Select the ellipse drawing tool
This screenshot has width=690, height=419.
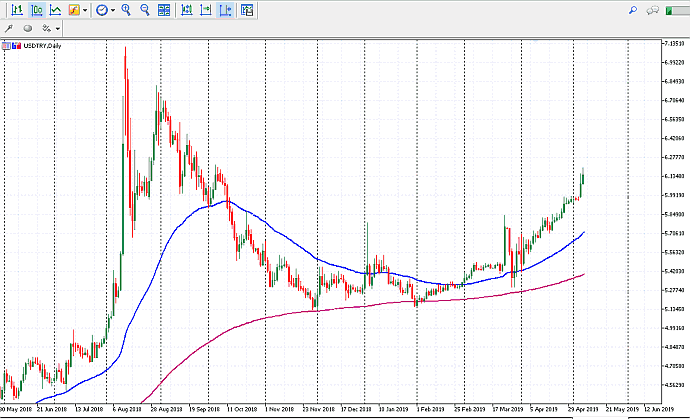[28, 29]
